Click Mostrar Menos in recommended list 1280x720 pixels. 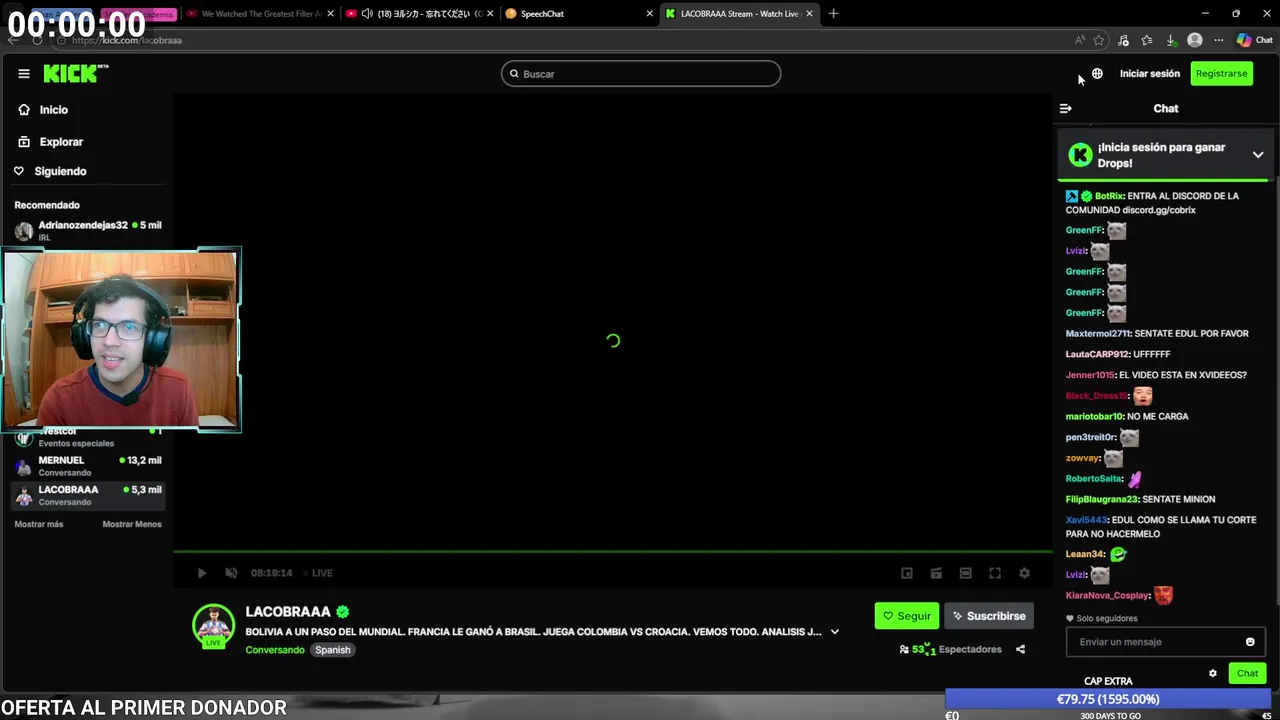pos(132,524)
